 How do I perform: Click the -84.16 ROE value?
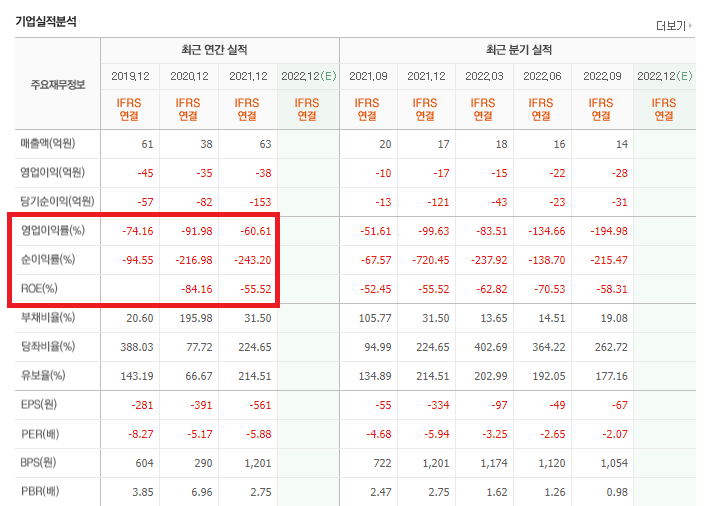(197, 289)
